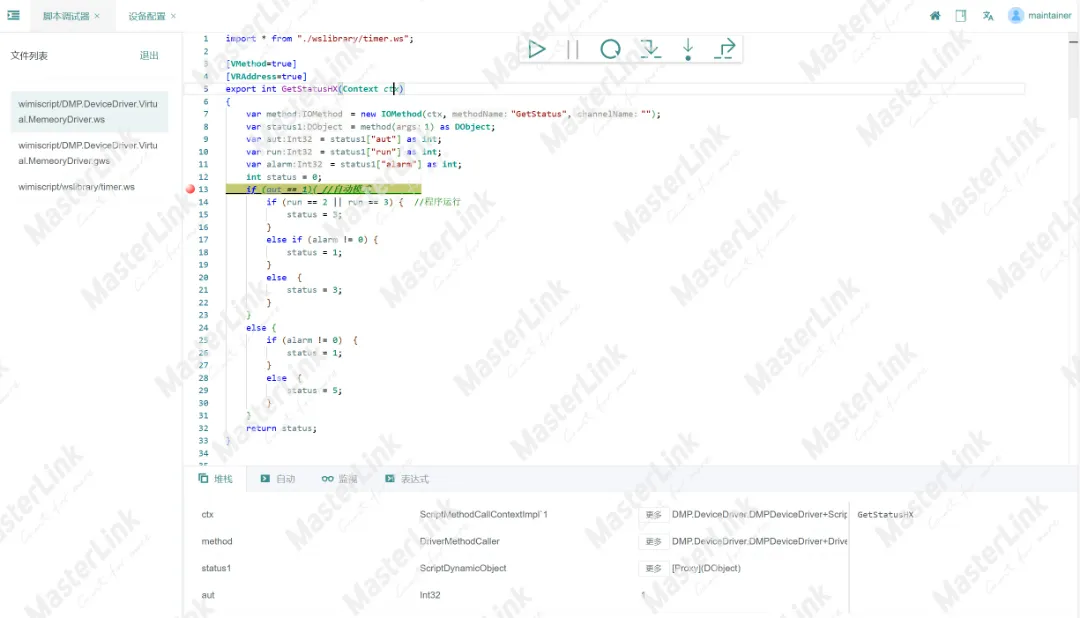Toggle the sidebar menu collapse icon
The image size is (1080, 618).
point(14,16)
